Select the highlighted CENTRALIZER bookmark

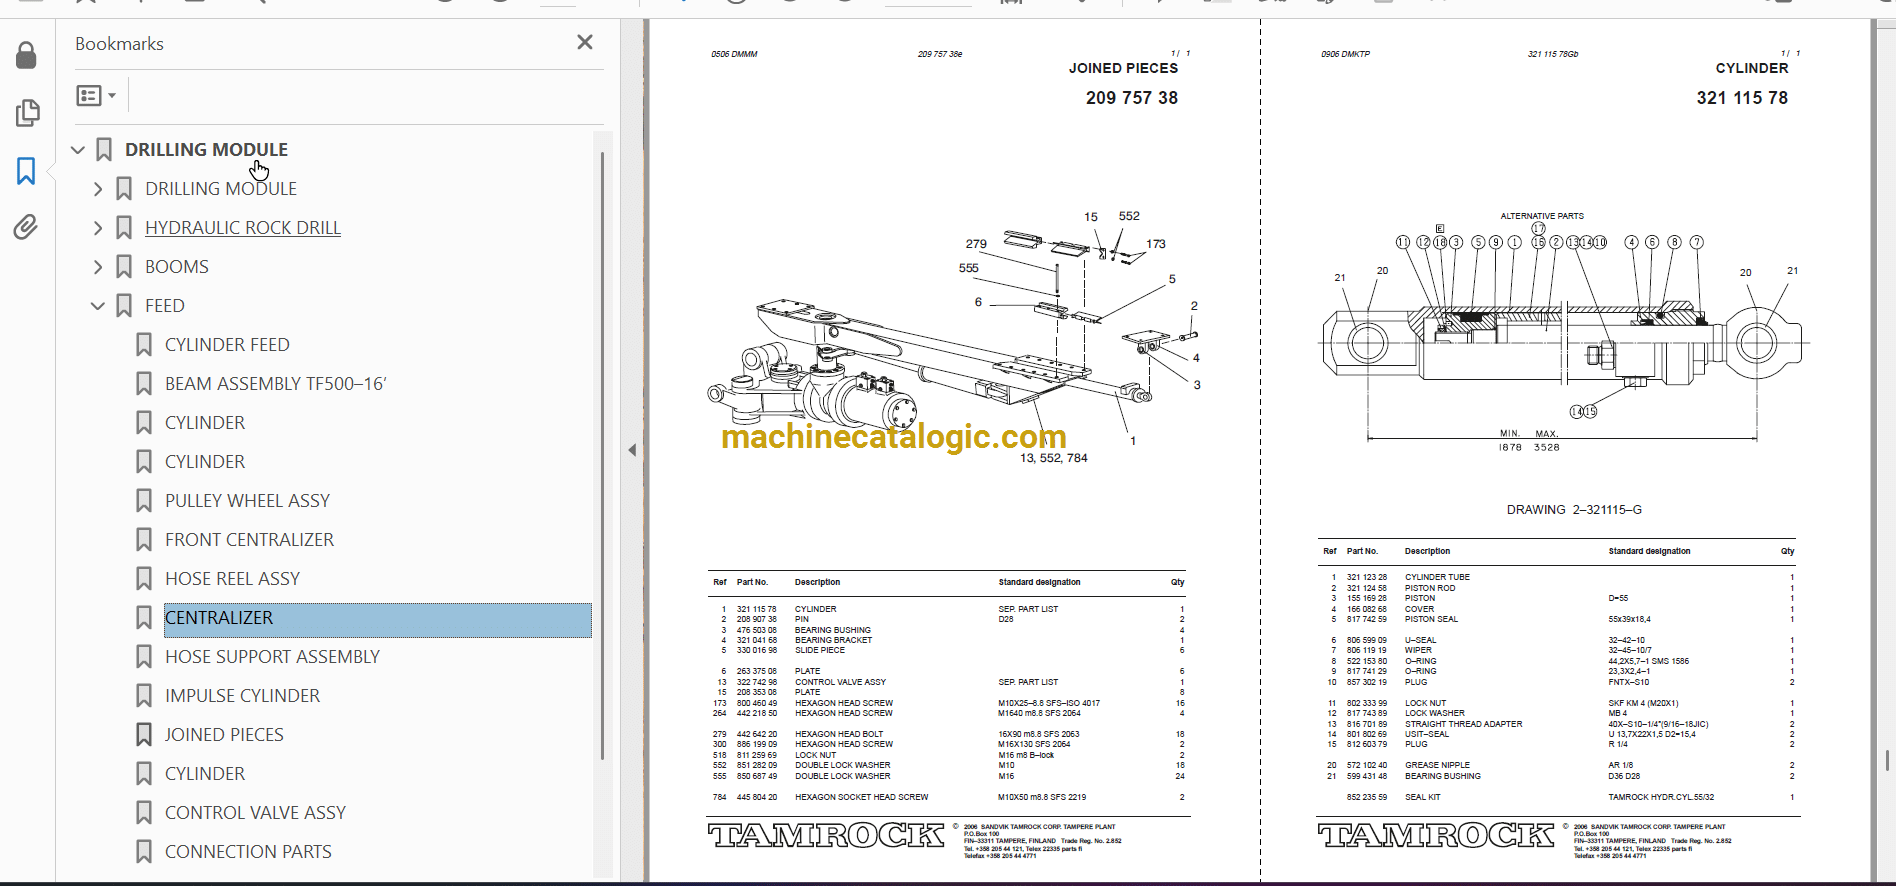point(378,619)
